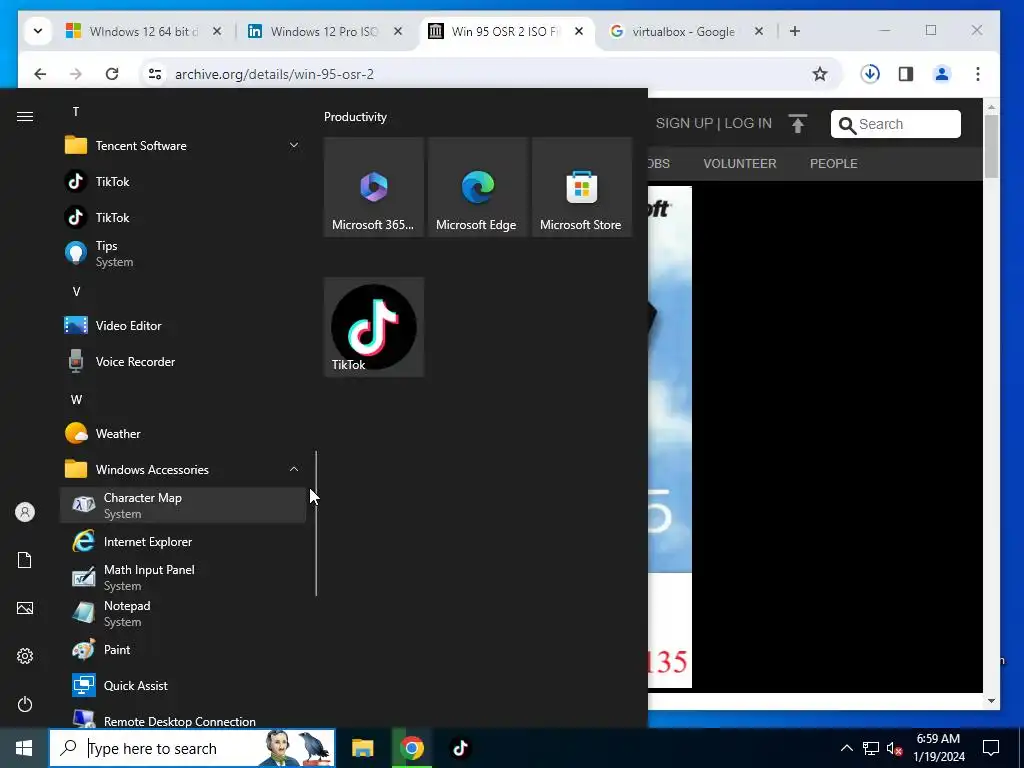Open Math Input Panel

(x=183, y=577)
